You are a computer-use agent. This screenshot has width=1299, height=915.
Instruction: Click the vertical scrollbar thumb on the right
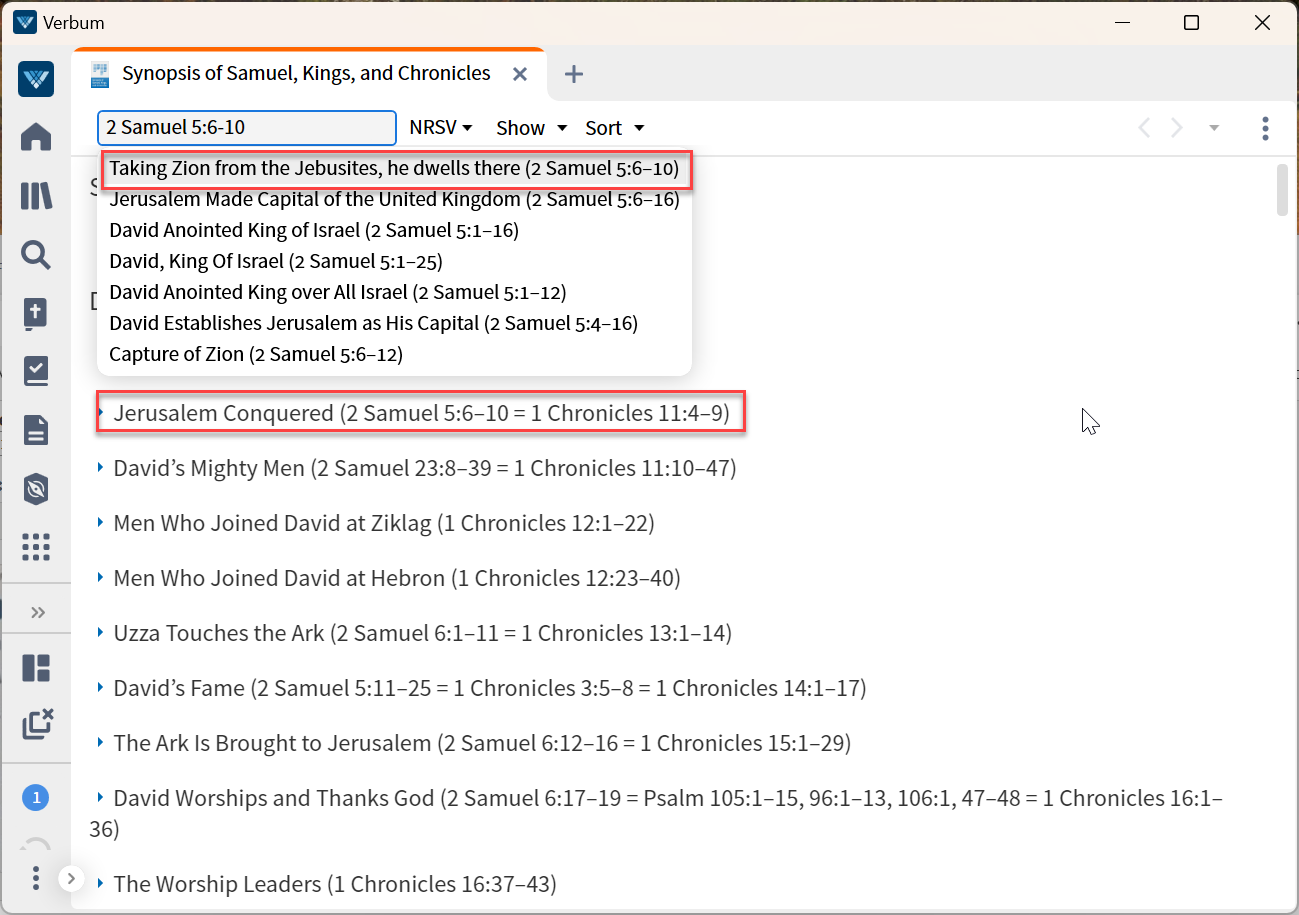tap(1283, 190)
